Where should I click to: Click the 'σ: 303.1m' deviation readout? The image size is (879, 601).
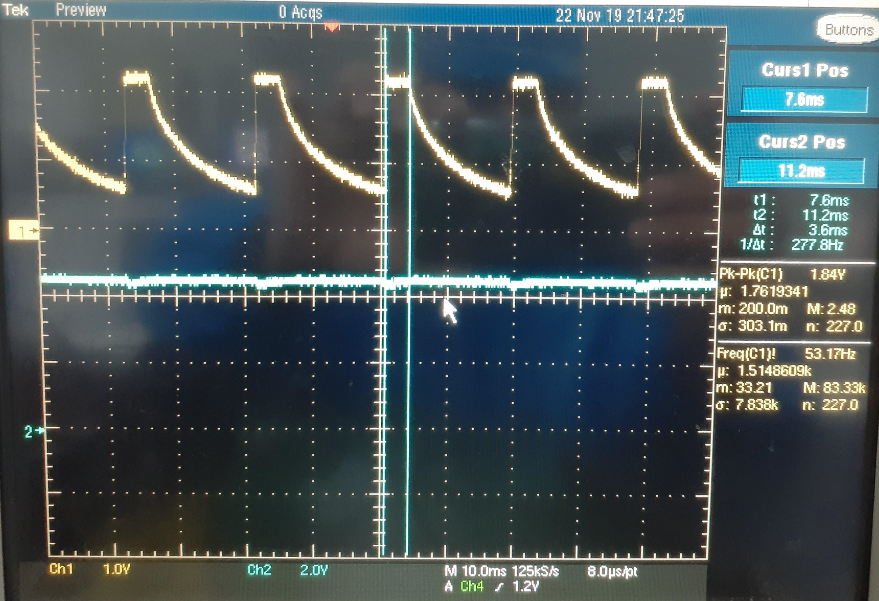point(753,326)
